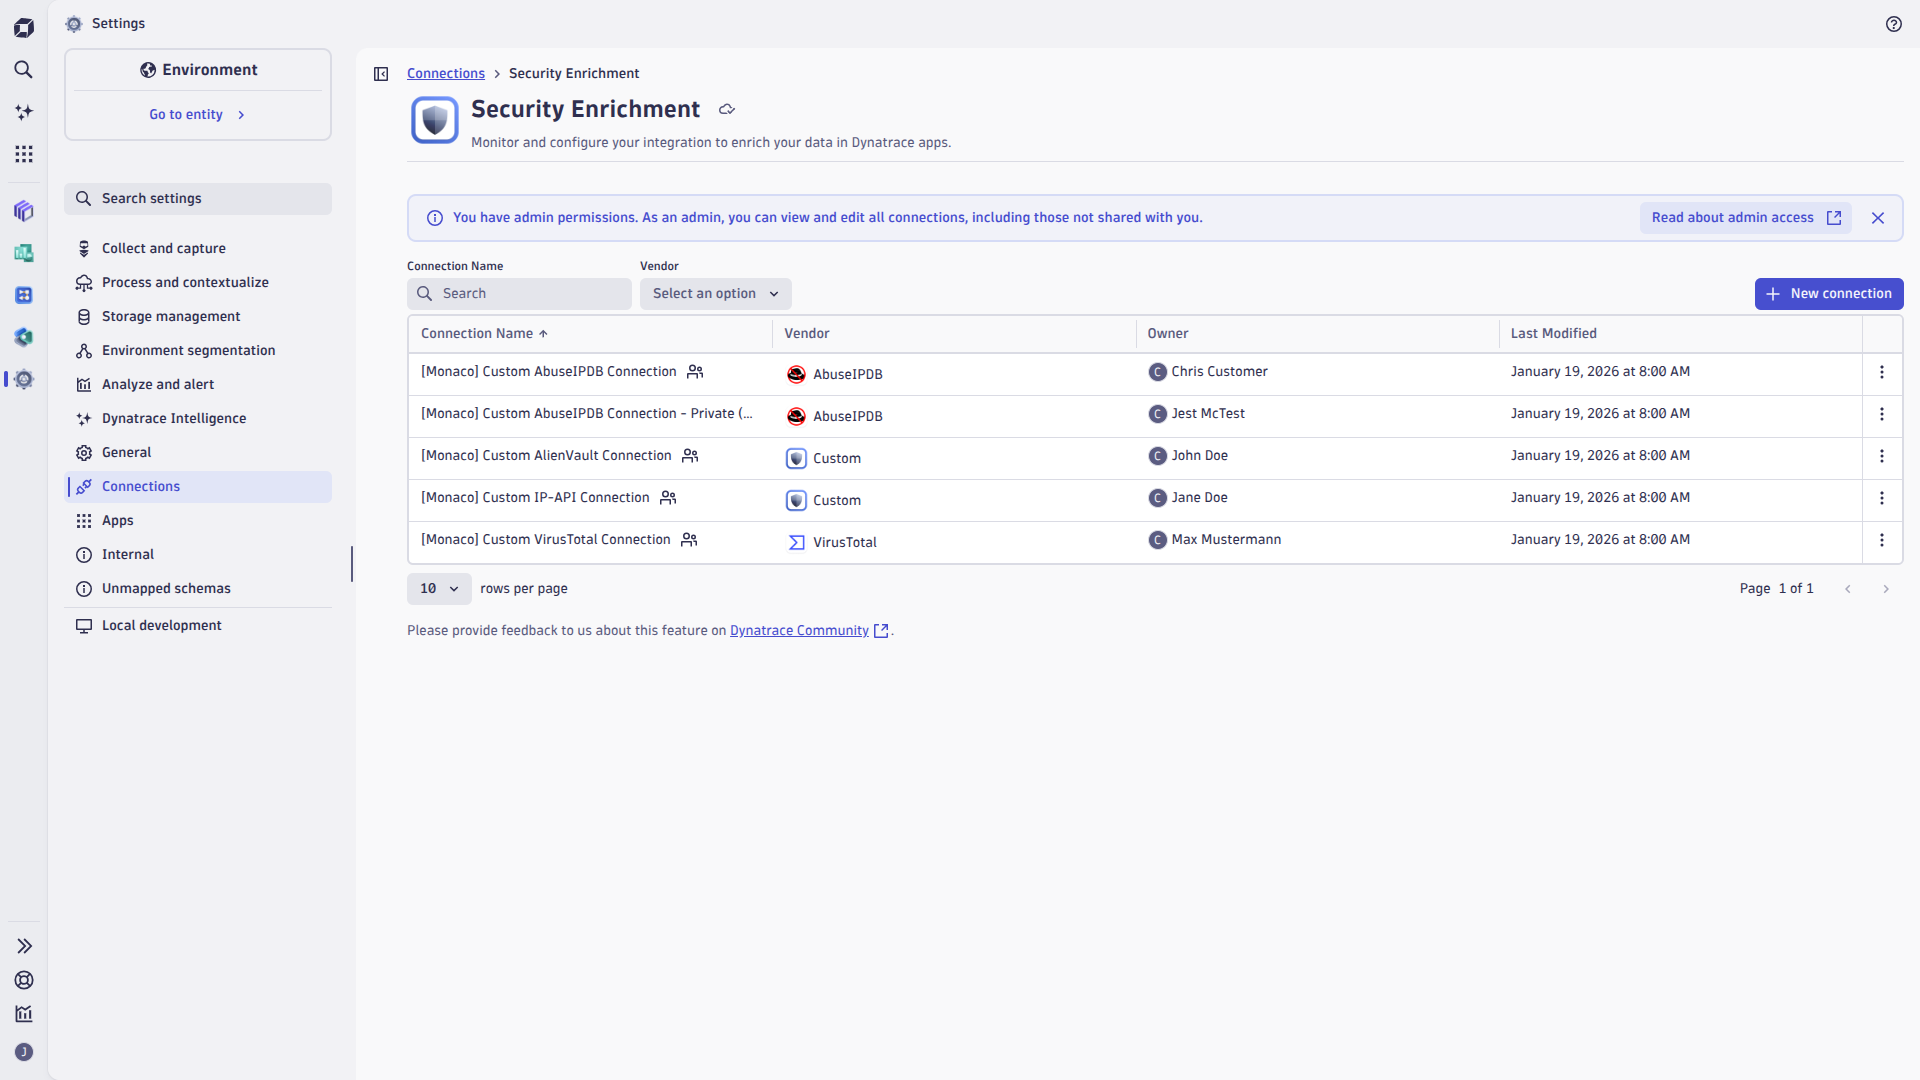Create a New connection
1920x1080 pixels.
[x=1829, y=293]
